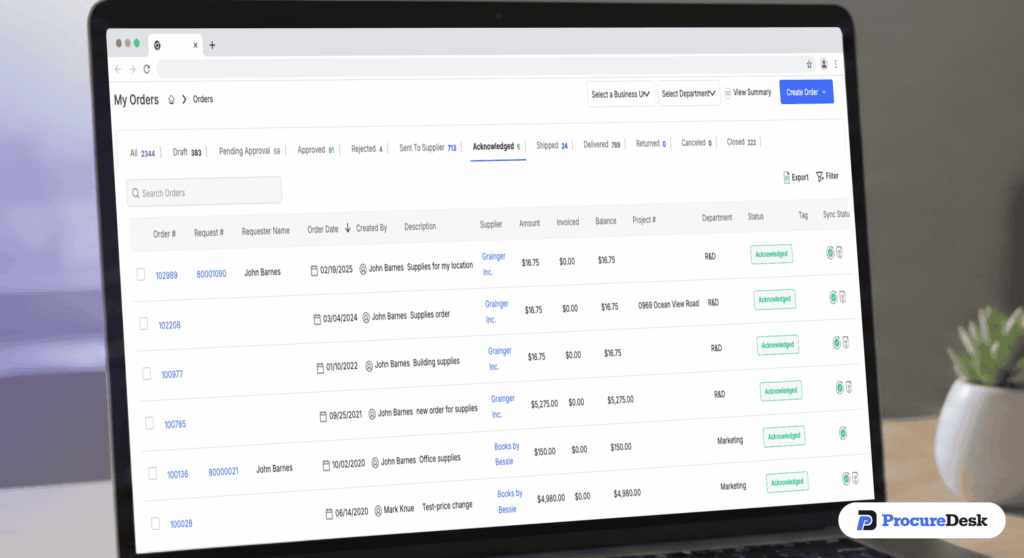
Task: Click request number 80001090 link
Action: tap(211, 273)
